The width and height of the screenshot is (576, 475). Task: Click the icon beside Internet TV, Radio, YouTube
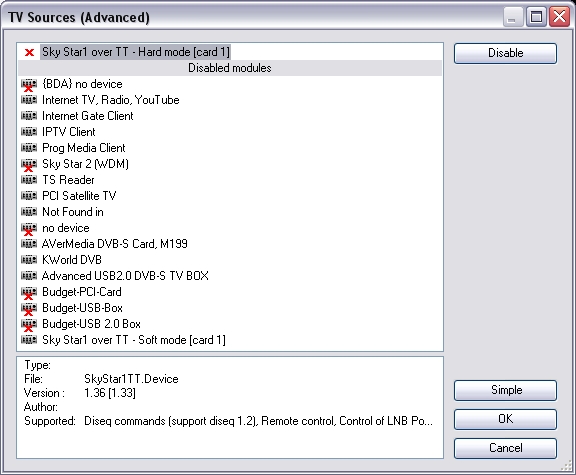coord(29,100)
